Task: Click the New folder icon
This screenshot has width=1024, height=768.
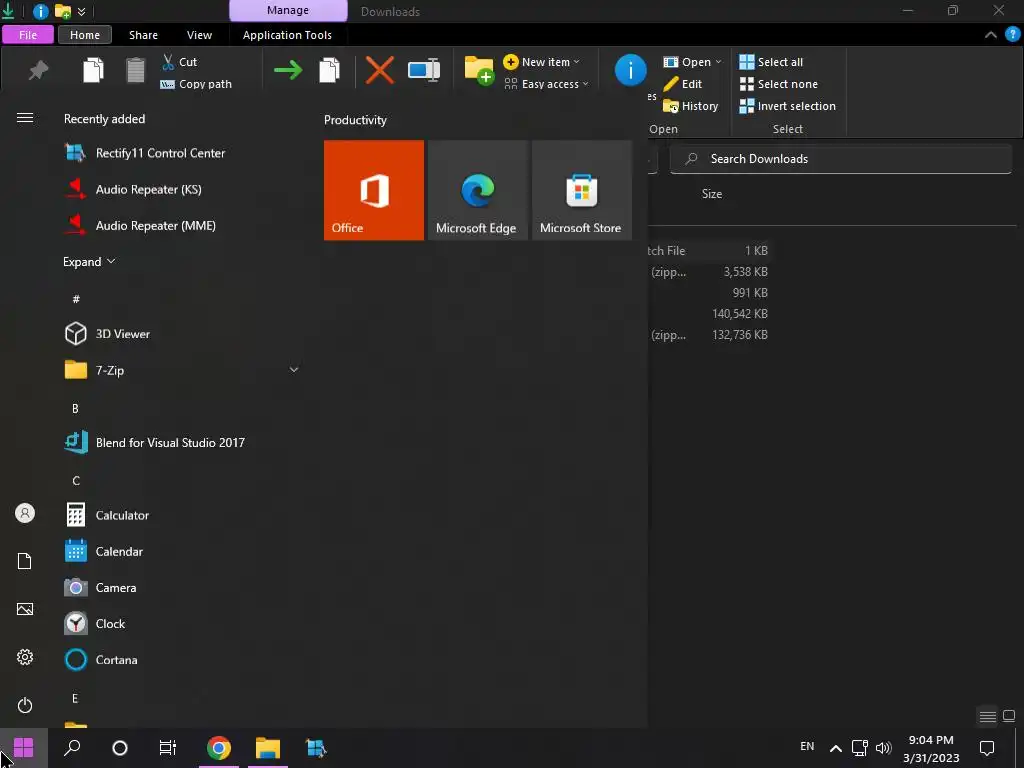Action: click(x=479, y=70)
